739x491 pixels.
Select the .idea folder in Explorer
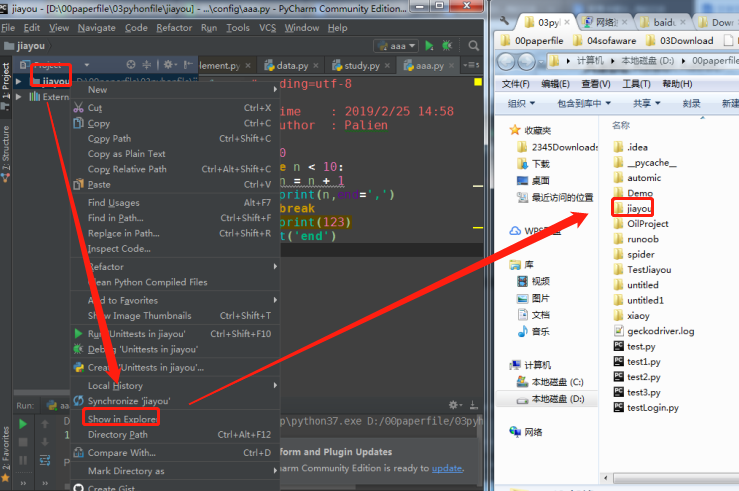click(631, 147)
